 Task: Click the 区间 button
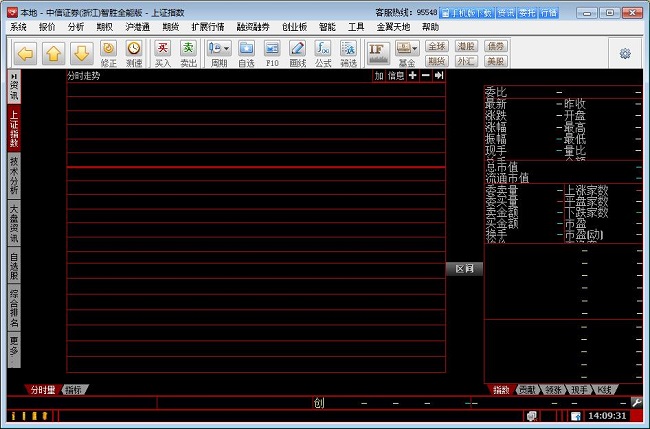tap(464, 269)
